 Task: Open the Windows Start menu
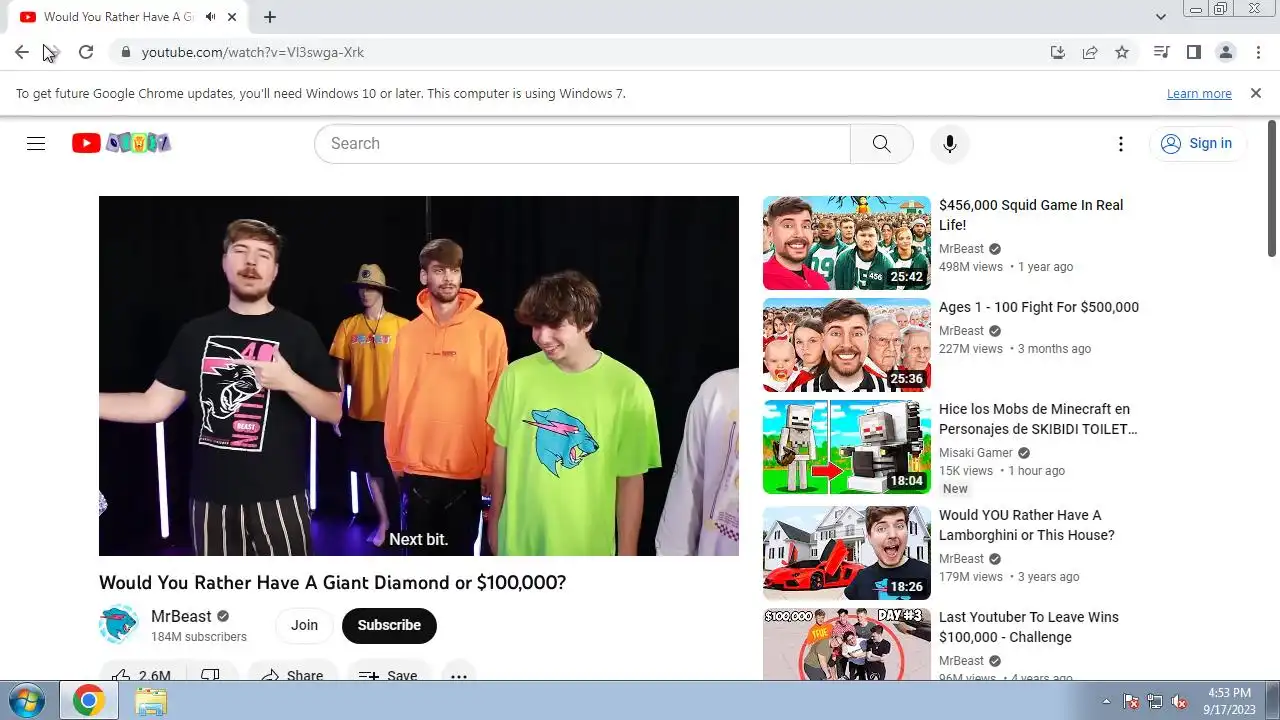[26, 701]
